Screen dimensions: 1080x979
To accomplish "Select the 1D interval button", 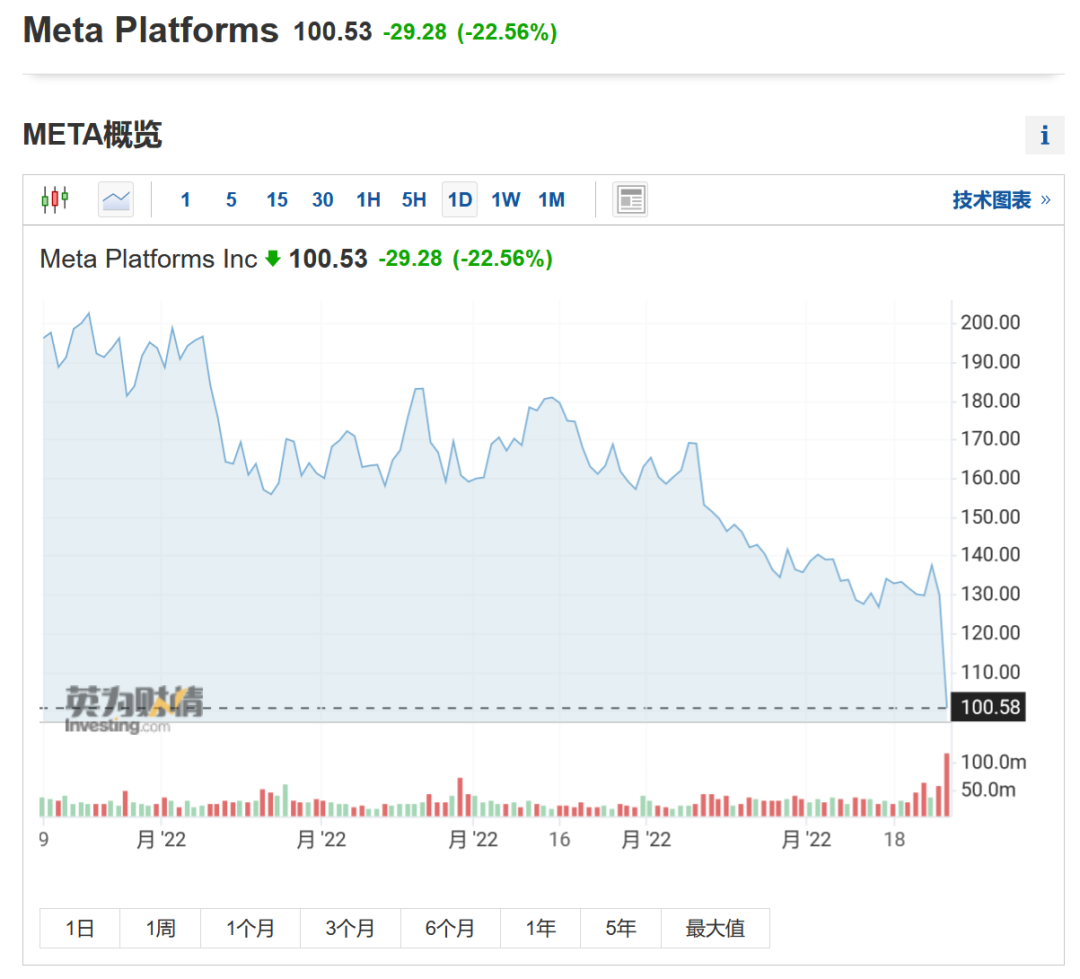I will (x=459, y=199).
